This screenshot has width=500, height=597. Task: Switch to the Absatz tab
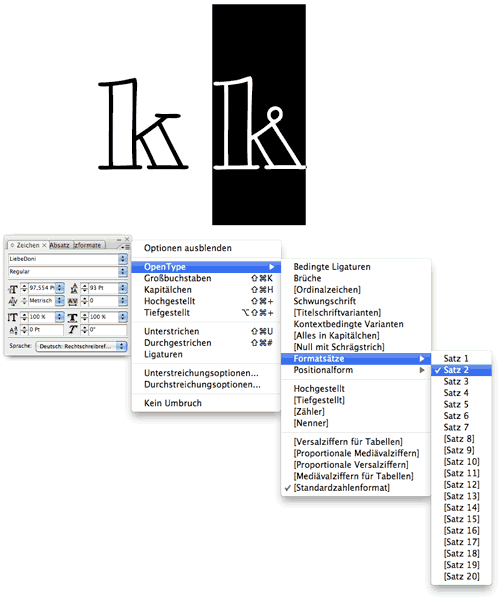[x=60, y=246]
